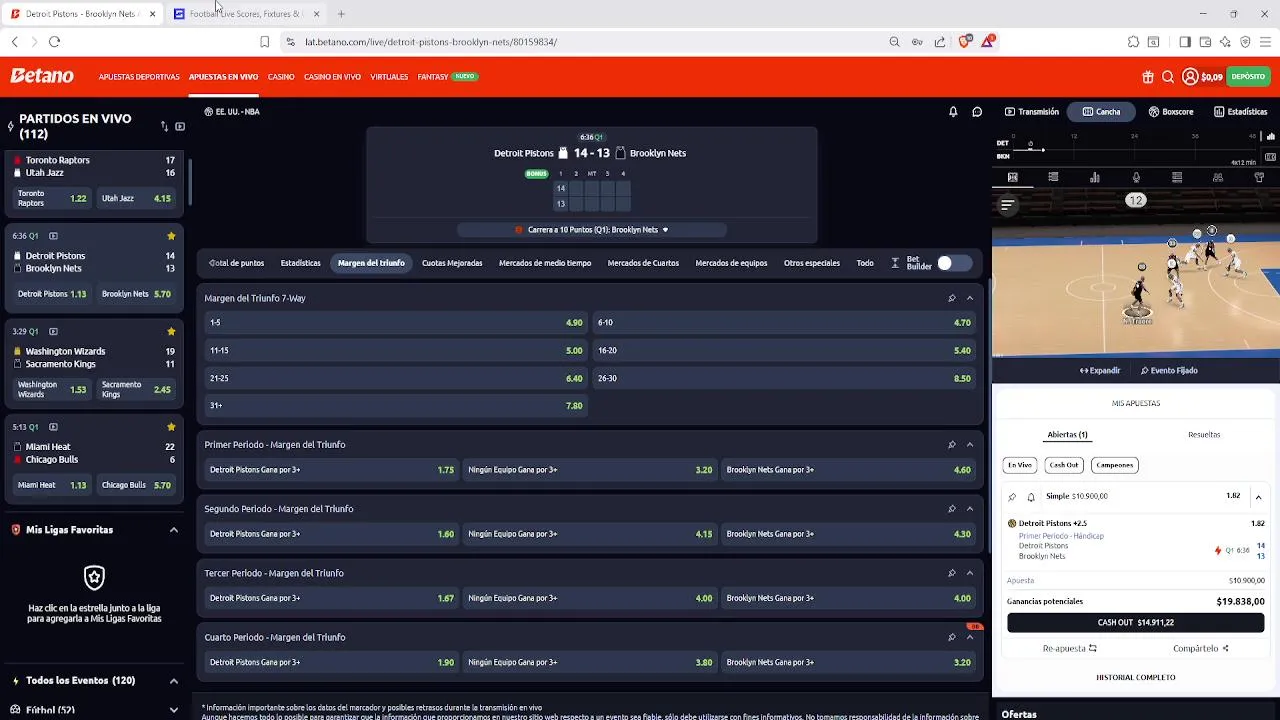Viewport: 1280px width, 720px height.
Task: Click Expandir under the court tracker
Action: coord(1100,371)
